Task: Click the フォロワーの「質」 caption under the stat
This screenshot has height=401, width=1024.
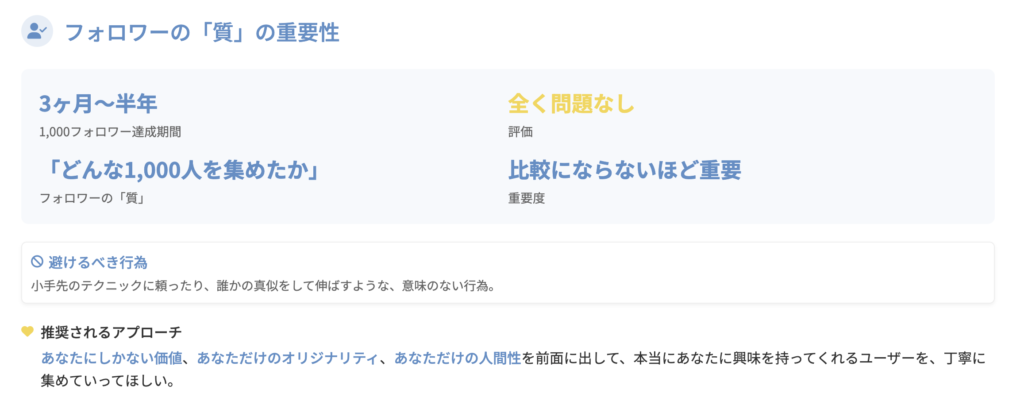Action: 93,198
